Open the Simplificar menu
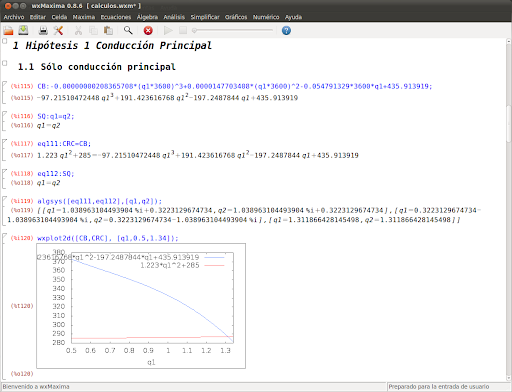The image size is (512, 392). pos(205,17)
